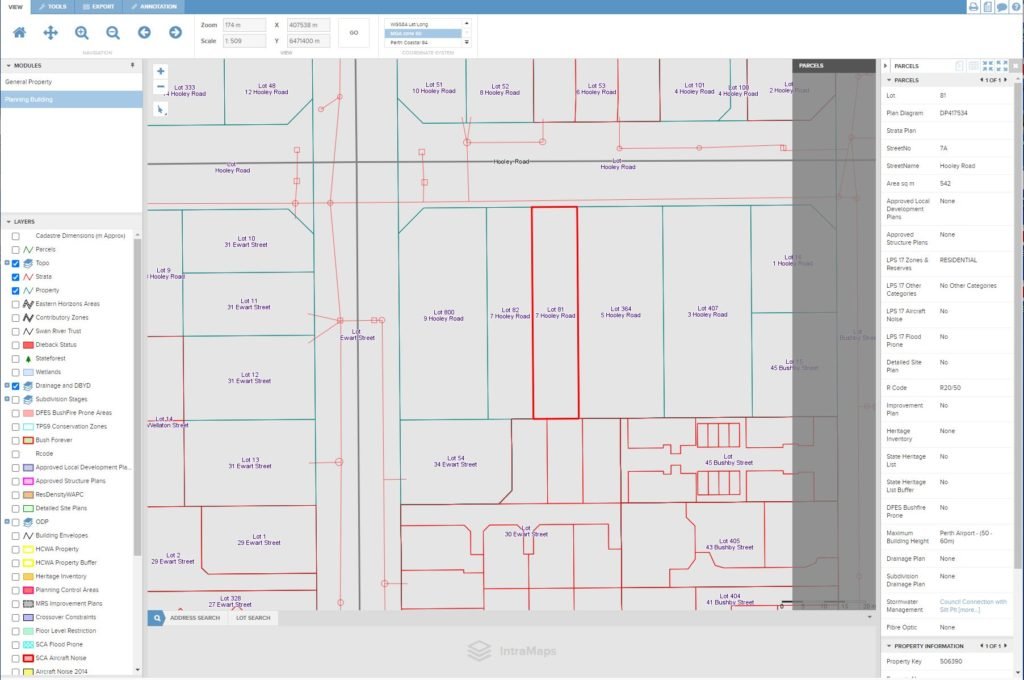The height and width of the screenshot is (680, 1024).
Task: Disable the Drainage and DBYD layer
Action: pos(16,387)
